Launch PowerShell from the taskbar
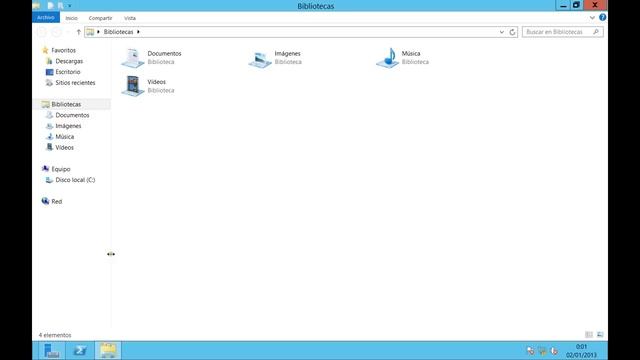 80,351
